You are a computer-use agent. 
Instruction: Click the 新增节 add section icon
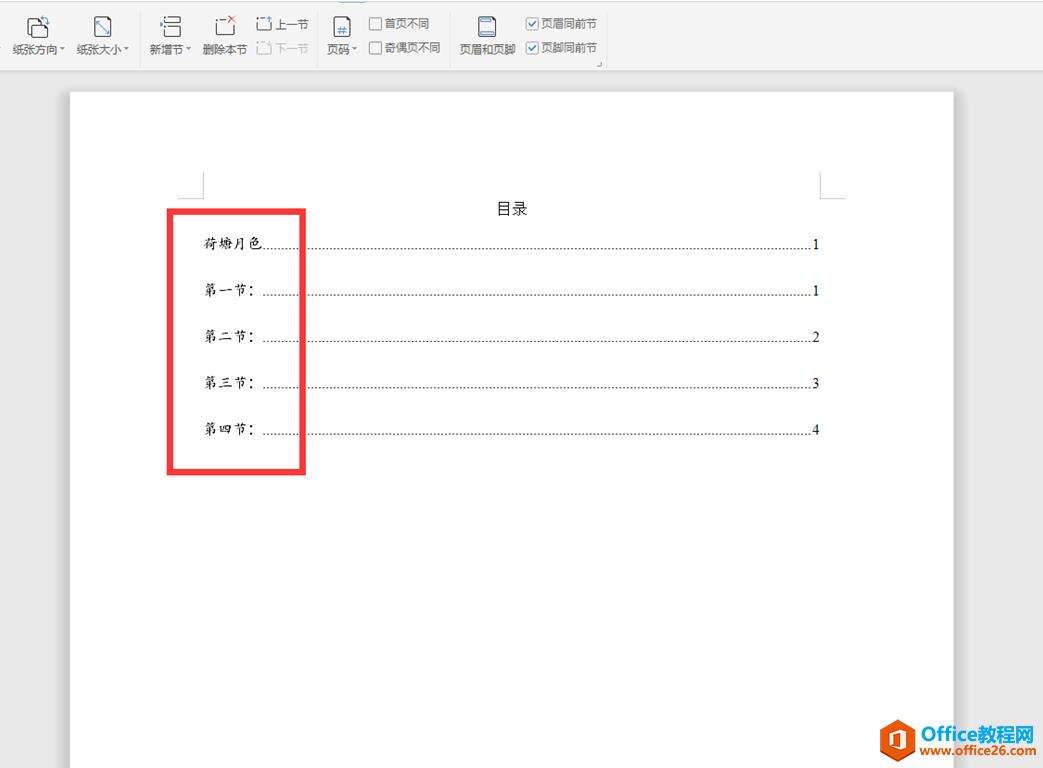[x=170, y=27]
